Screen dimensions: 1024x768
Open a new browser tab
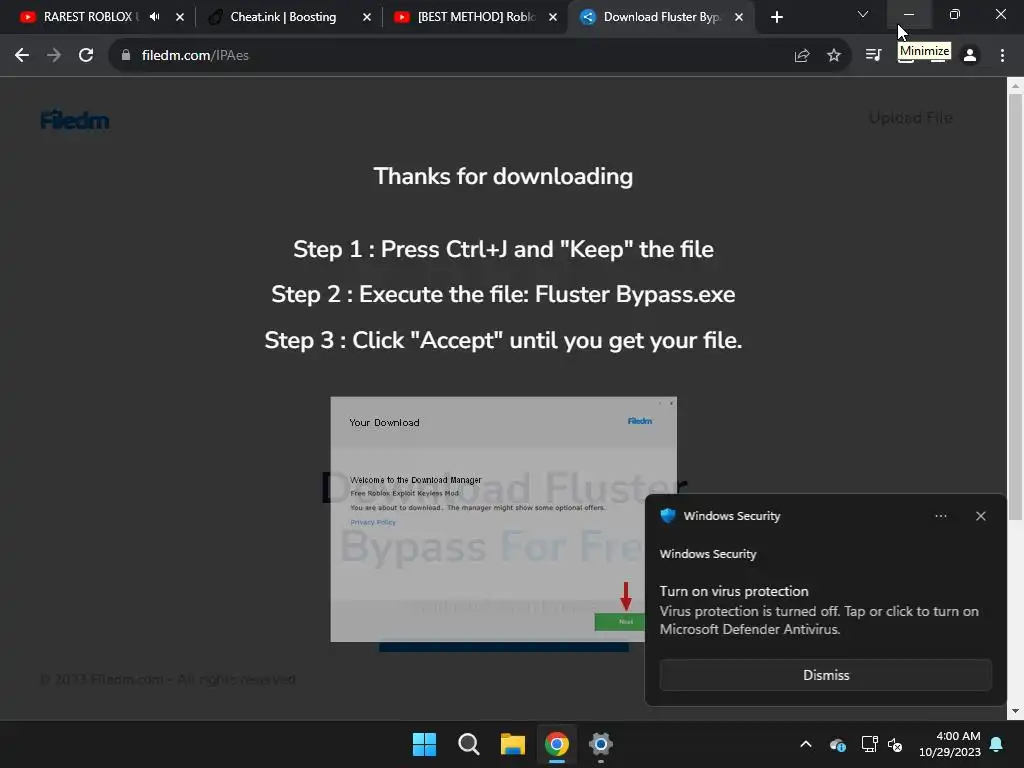point(776,17)
